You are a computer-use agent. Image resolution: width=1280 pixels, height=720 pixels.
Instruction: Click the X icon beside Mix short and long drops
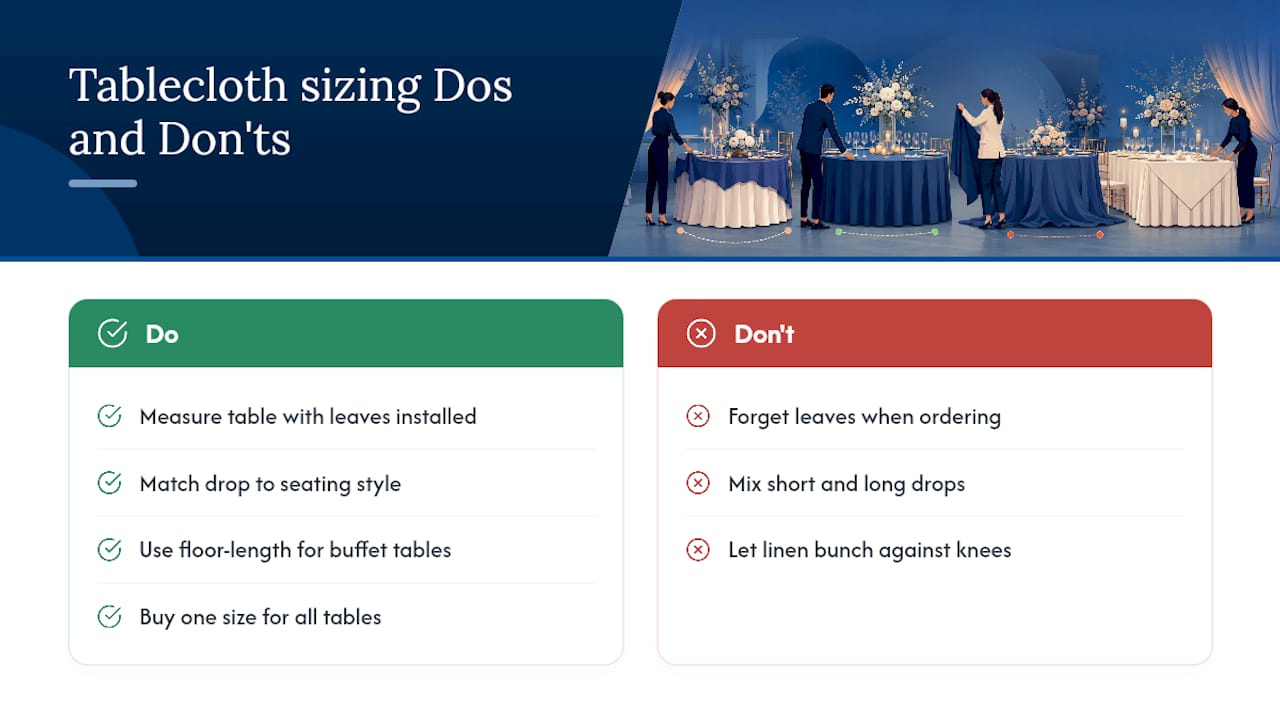698,483
